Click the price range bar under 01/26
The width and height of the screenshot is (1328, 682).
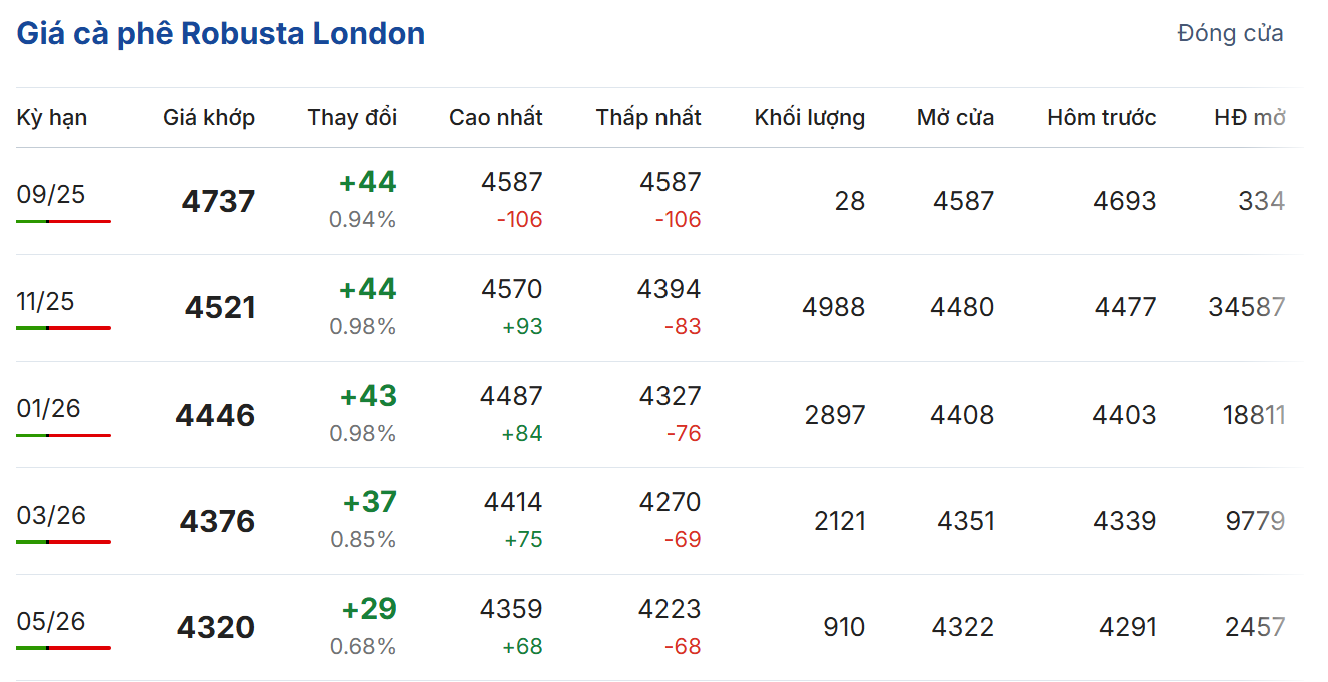[x=63, y=435]
